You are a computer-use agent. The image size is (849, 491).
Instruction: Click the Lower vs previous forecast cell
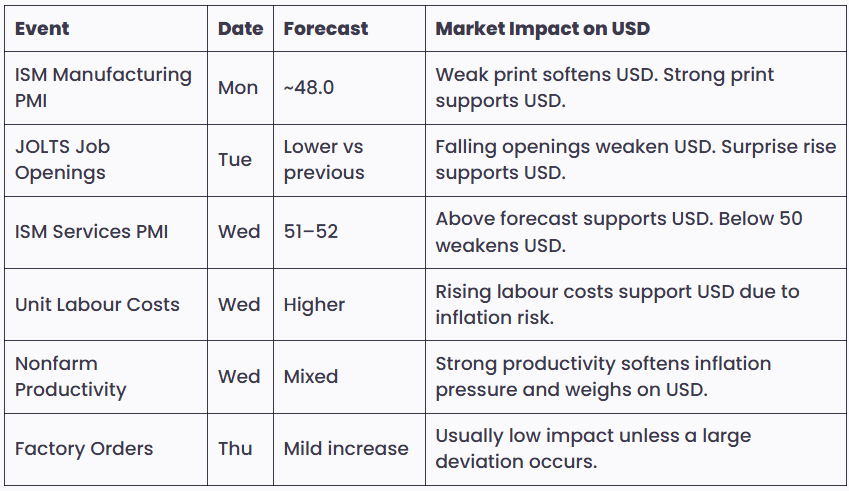coord(324,159)
